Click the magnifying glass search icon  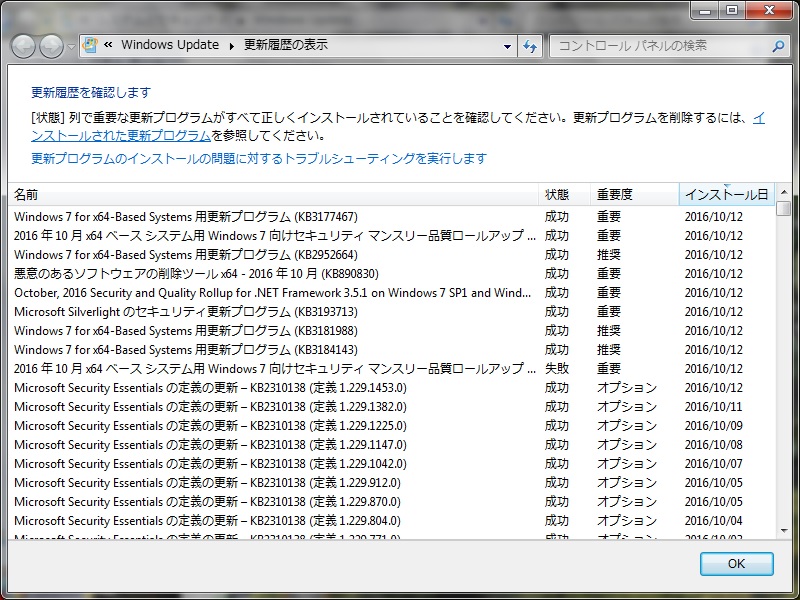778,46
